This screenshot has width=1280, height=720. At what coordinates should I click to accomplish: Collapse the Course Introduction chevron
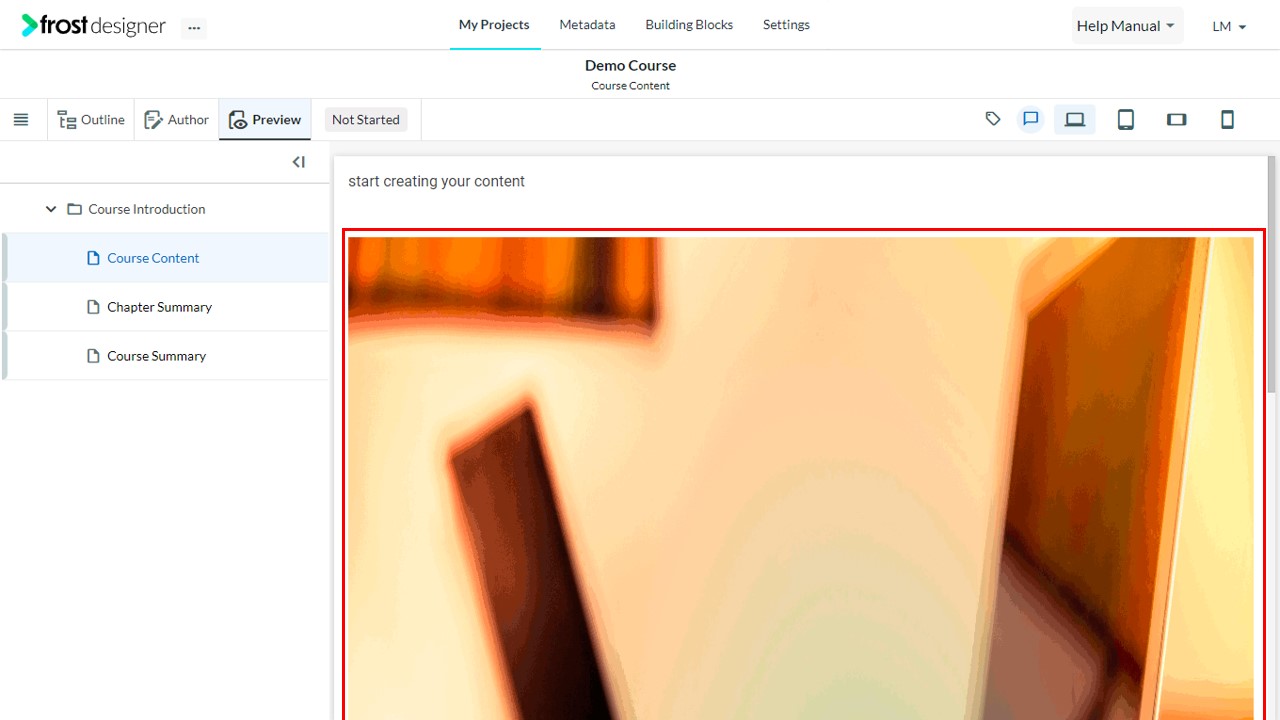point(51,209)
